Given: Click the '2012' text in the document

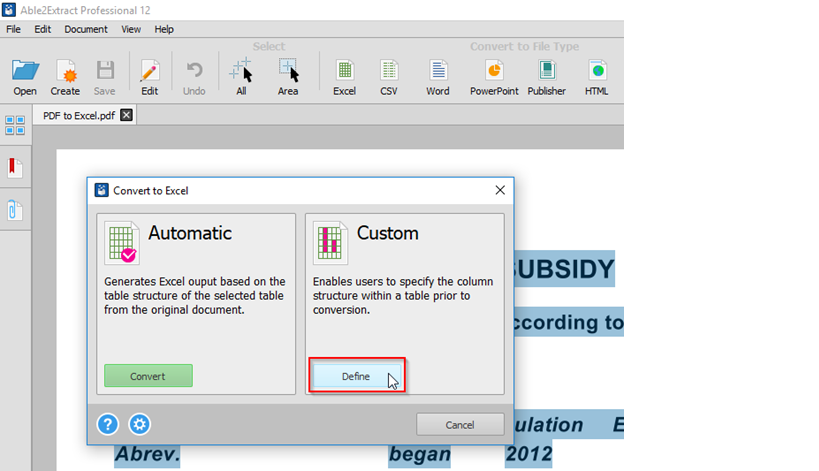Looking at the screenshot, I should click(x=529, y=454).
